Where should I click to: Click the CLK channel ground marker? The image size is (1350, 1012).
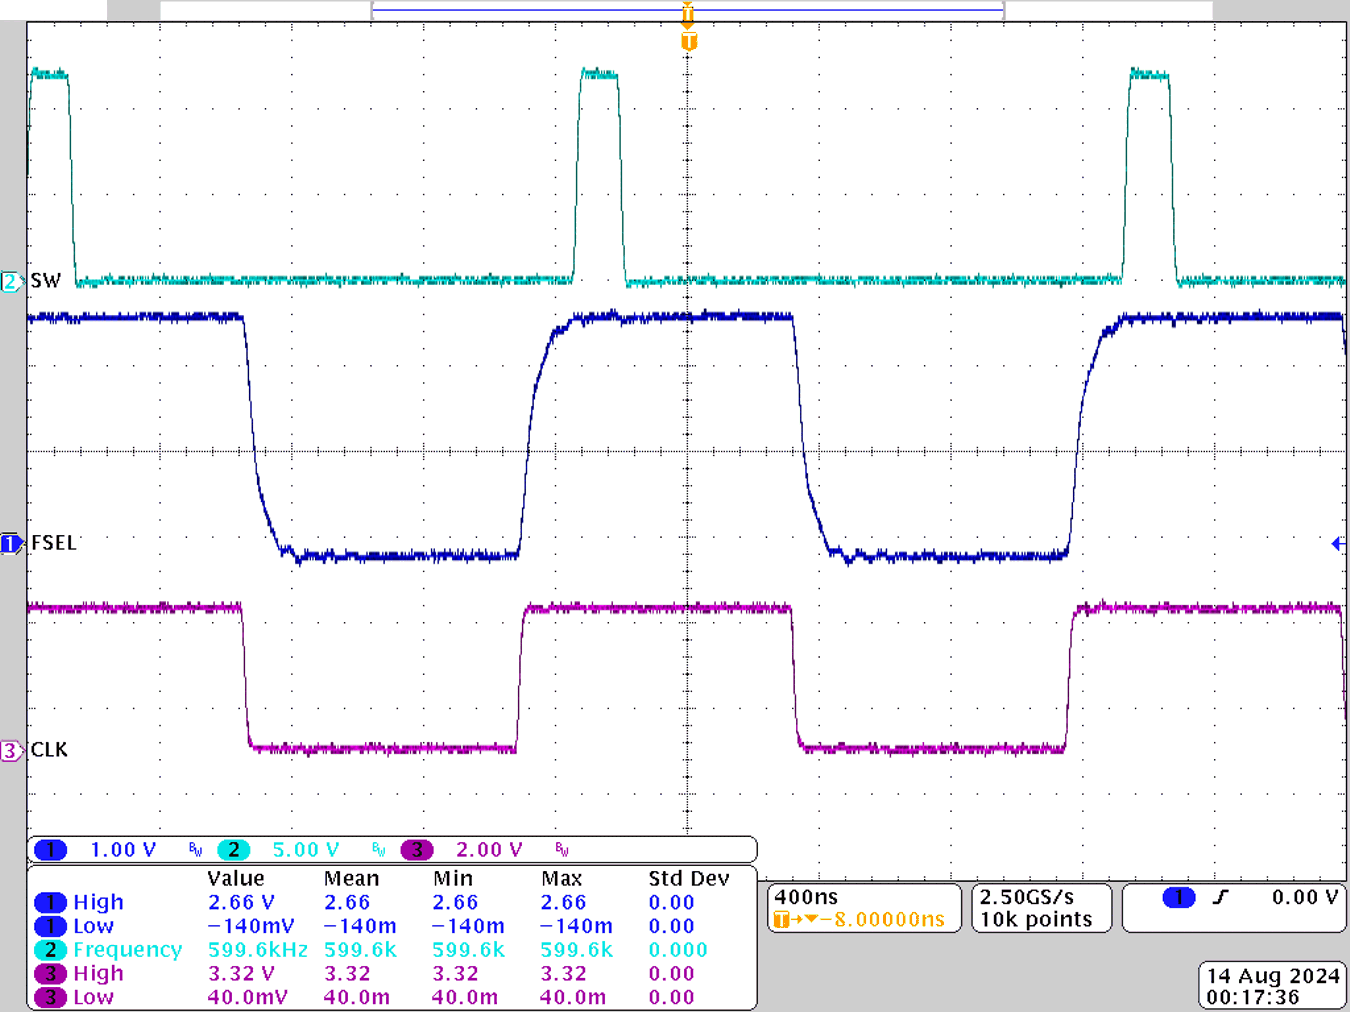click(12, 750)
